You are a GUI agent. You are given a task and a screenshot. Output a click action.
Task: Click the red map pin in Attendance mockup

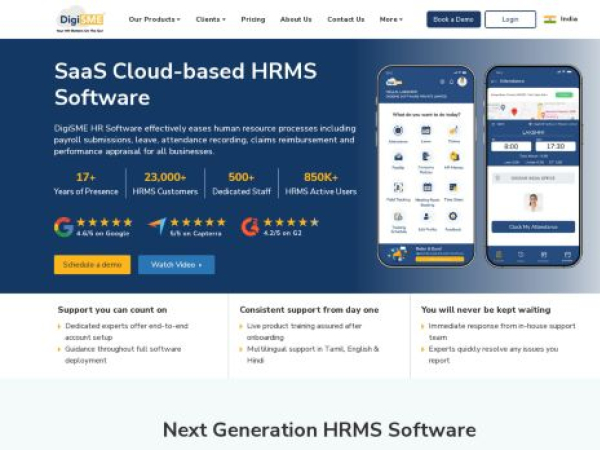514,112
